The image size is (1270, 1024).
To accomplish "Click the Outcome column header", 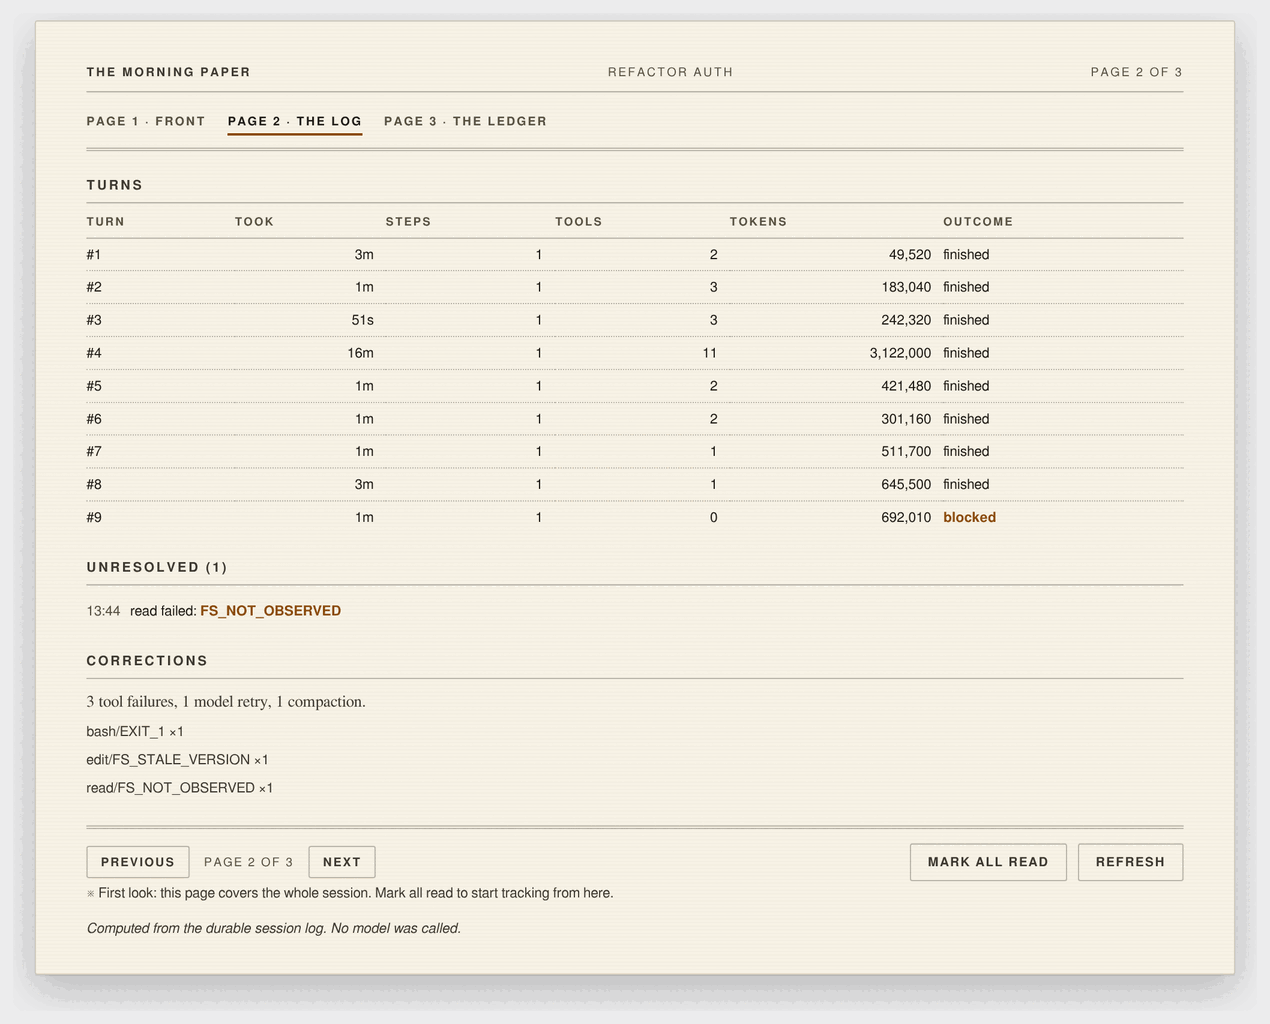I will [978, 222].
